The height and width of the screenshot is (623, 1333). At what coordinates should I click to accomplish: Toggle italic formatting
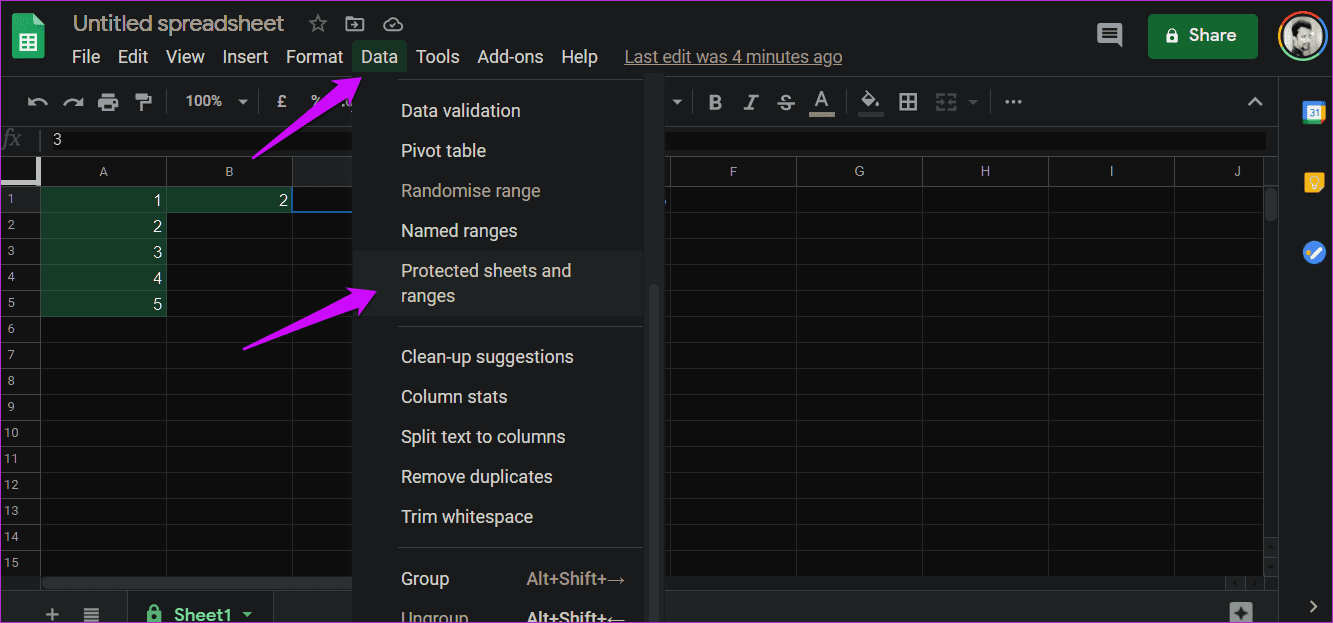751,101
